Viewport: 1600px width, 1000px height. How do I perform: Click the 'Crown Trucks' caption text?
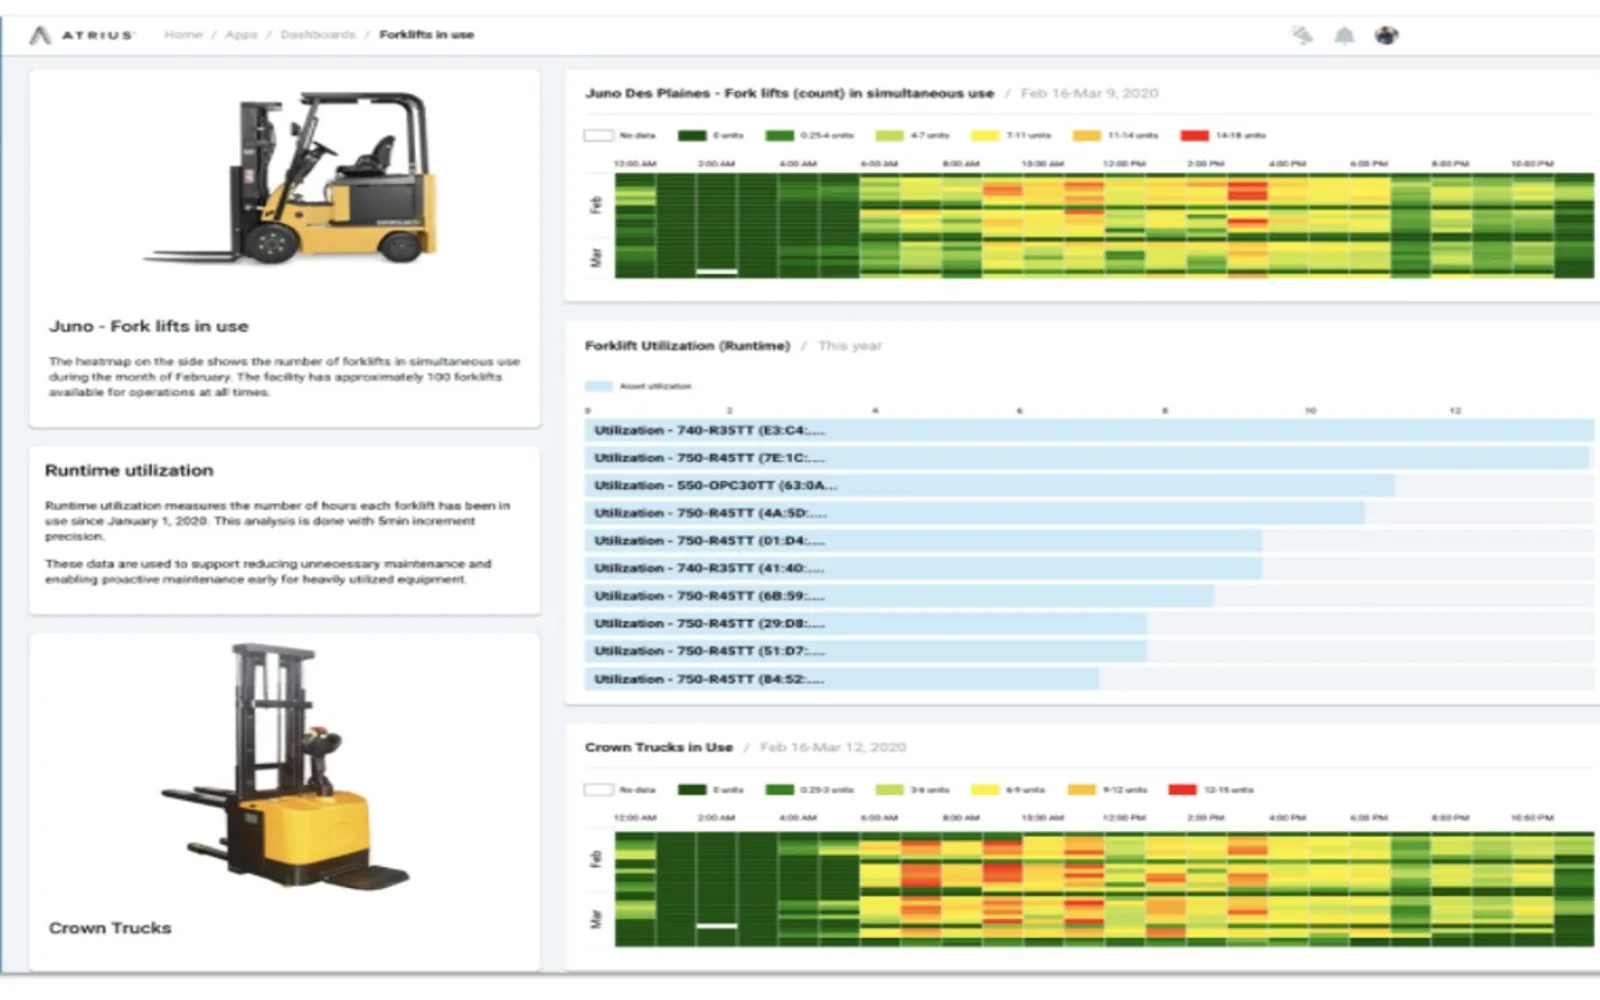point(110,928)
